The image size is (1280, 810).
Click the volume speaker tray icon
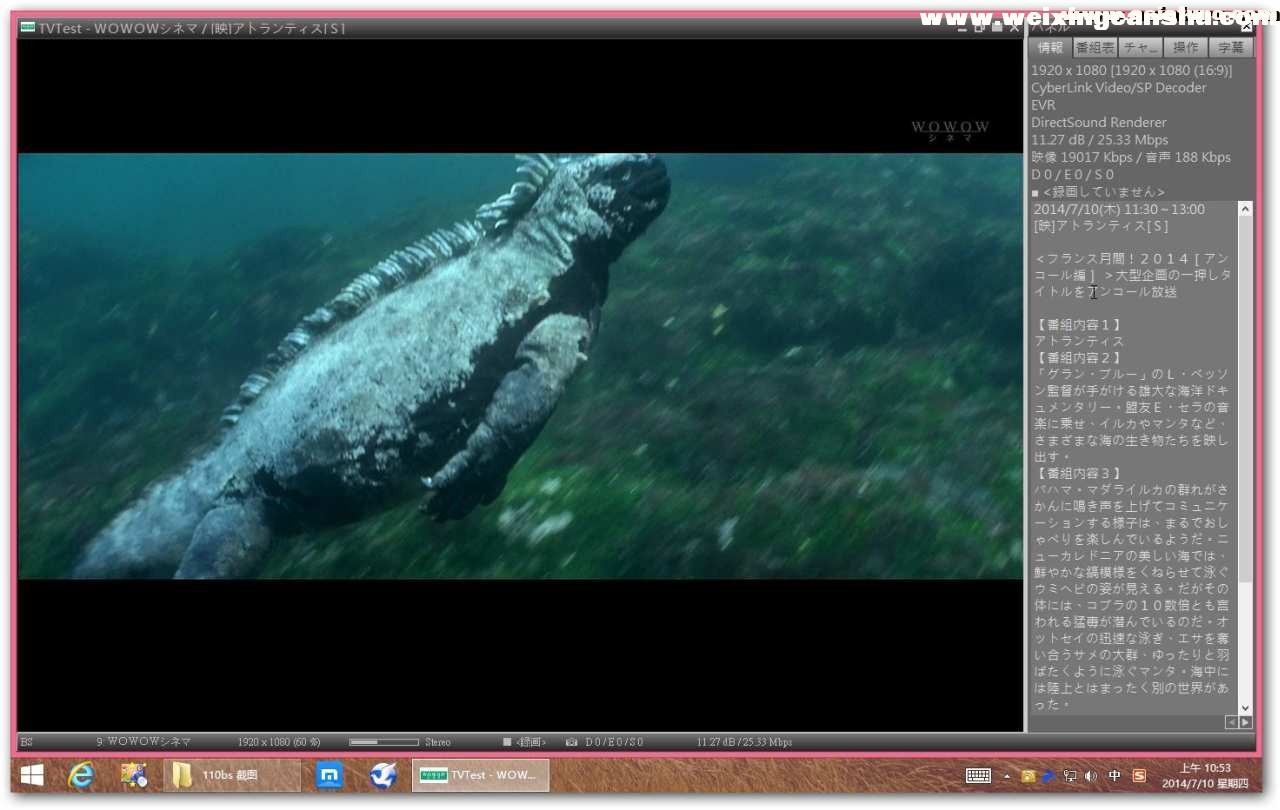[x=1090, y=775]
